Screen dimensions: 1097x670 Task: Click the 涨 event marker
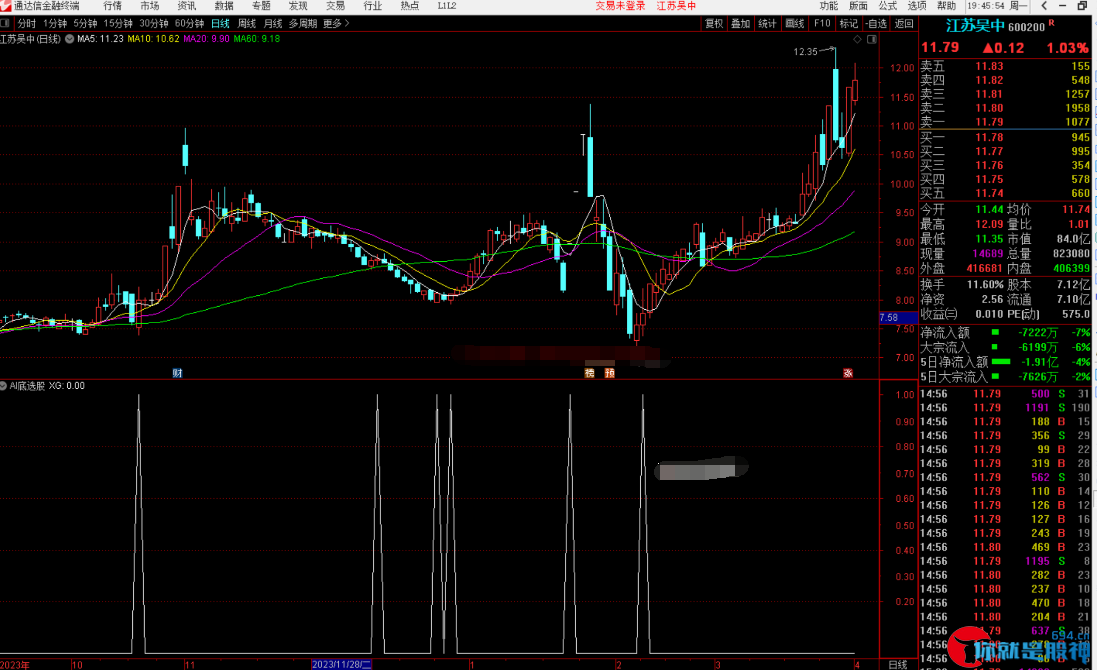coord(848,373)
